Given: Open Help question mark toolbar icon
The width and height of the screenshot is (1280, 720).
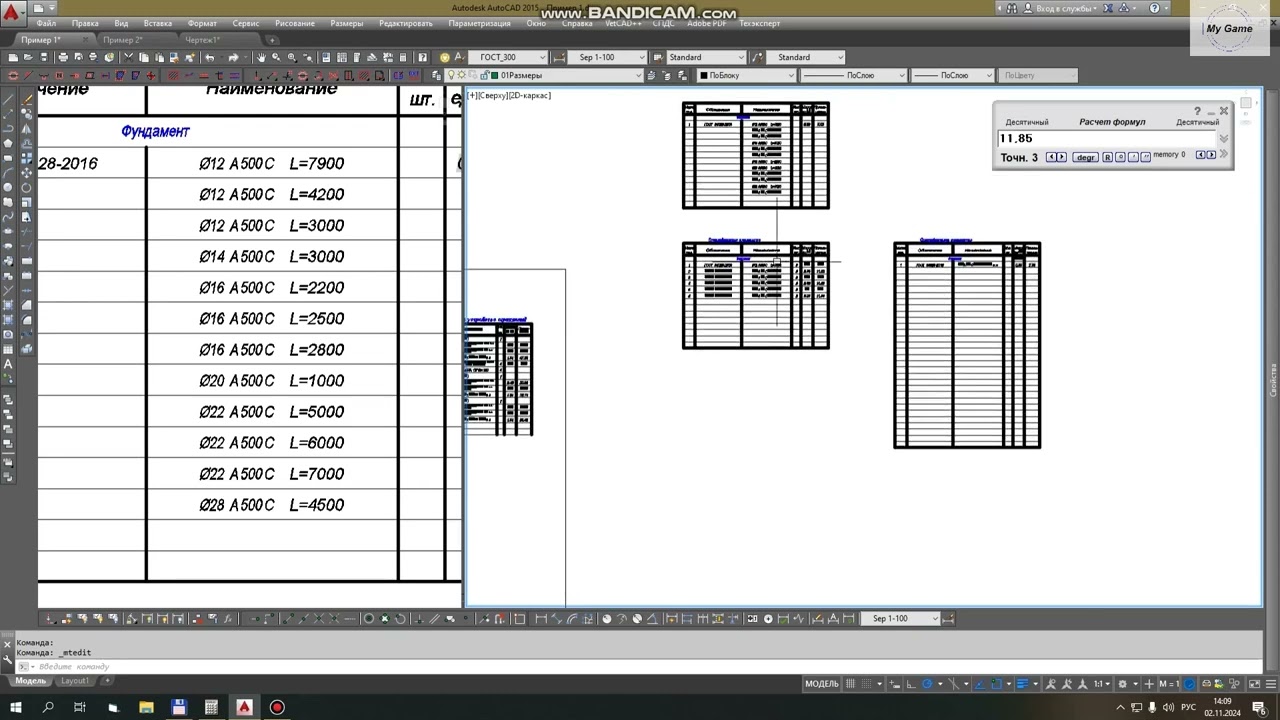Looking at the screenshot, I should 423,57.
